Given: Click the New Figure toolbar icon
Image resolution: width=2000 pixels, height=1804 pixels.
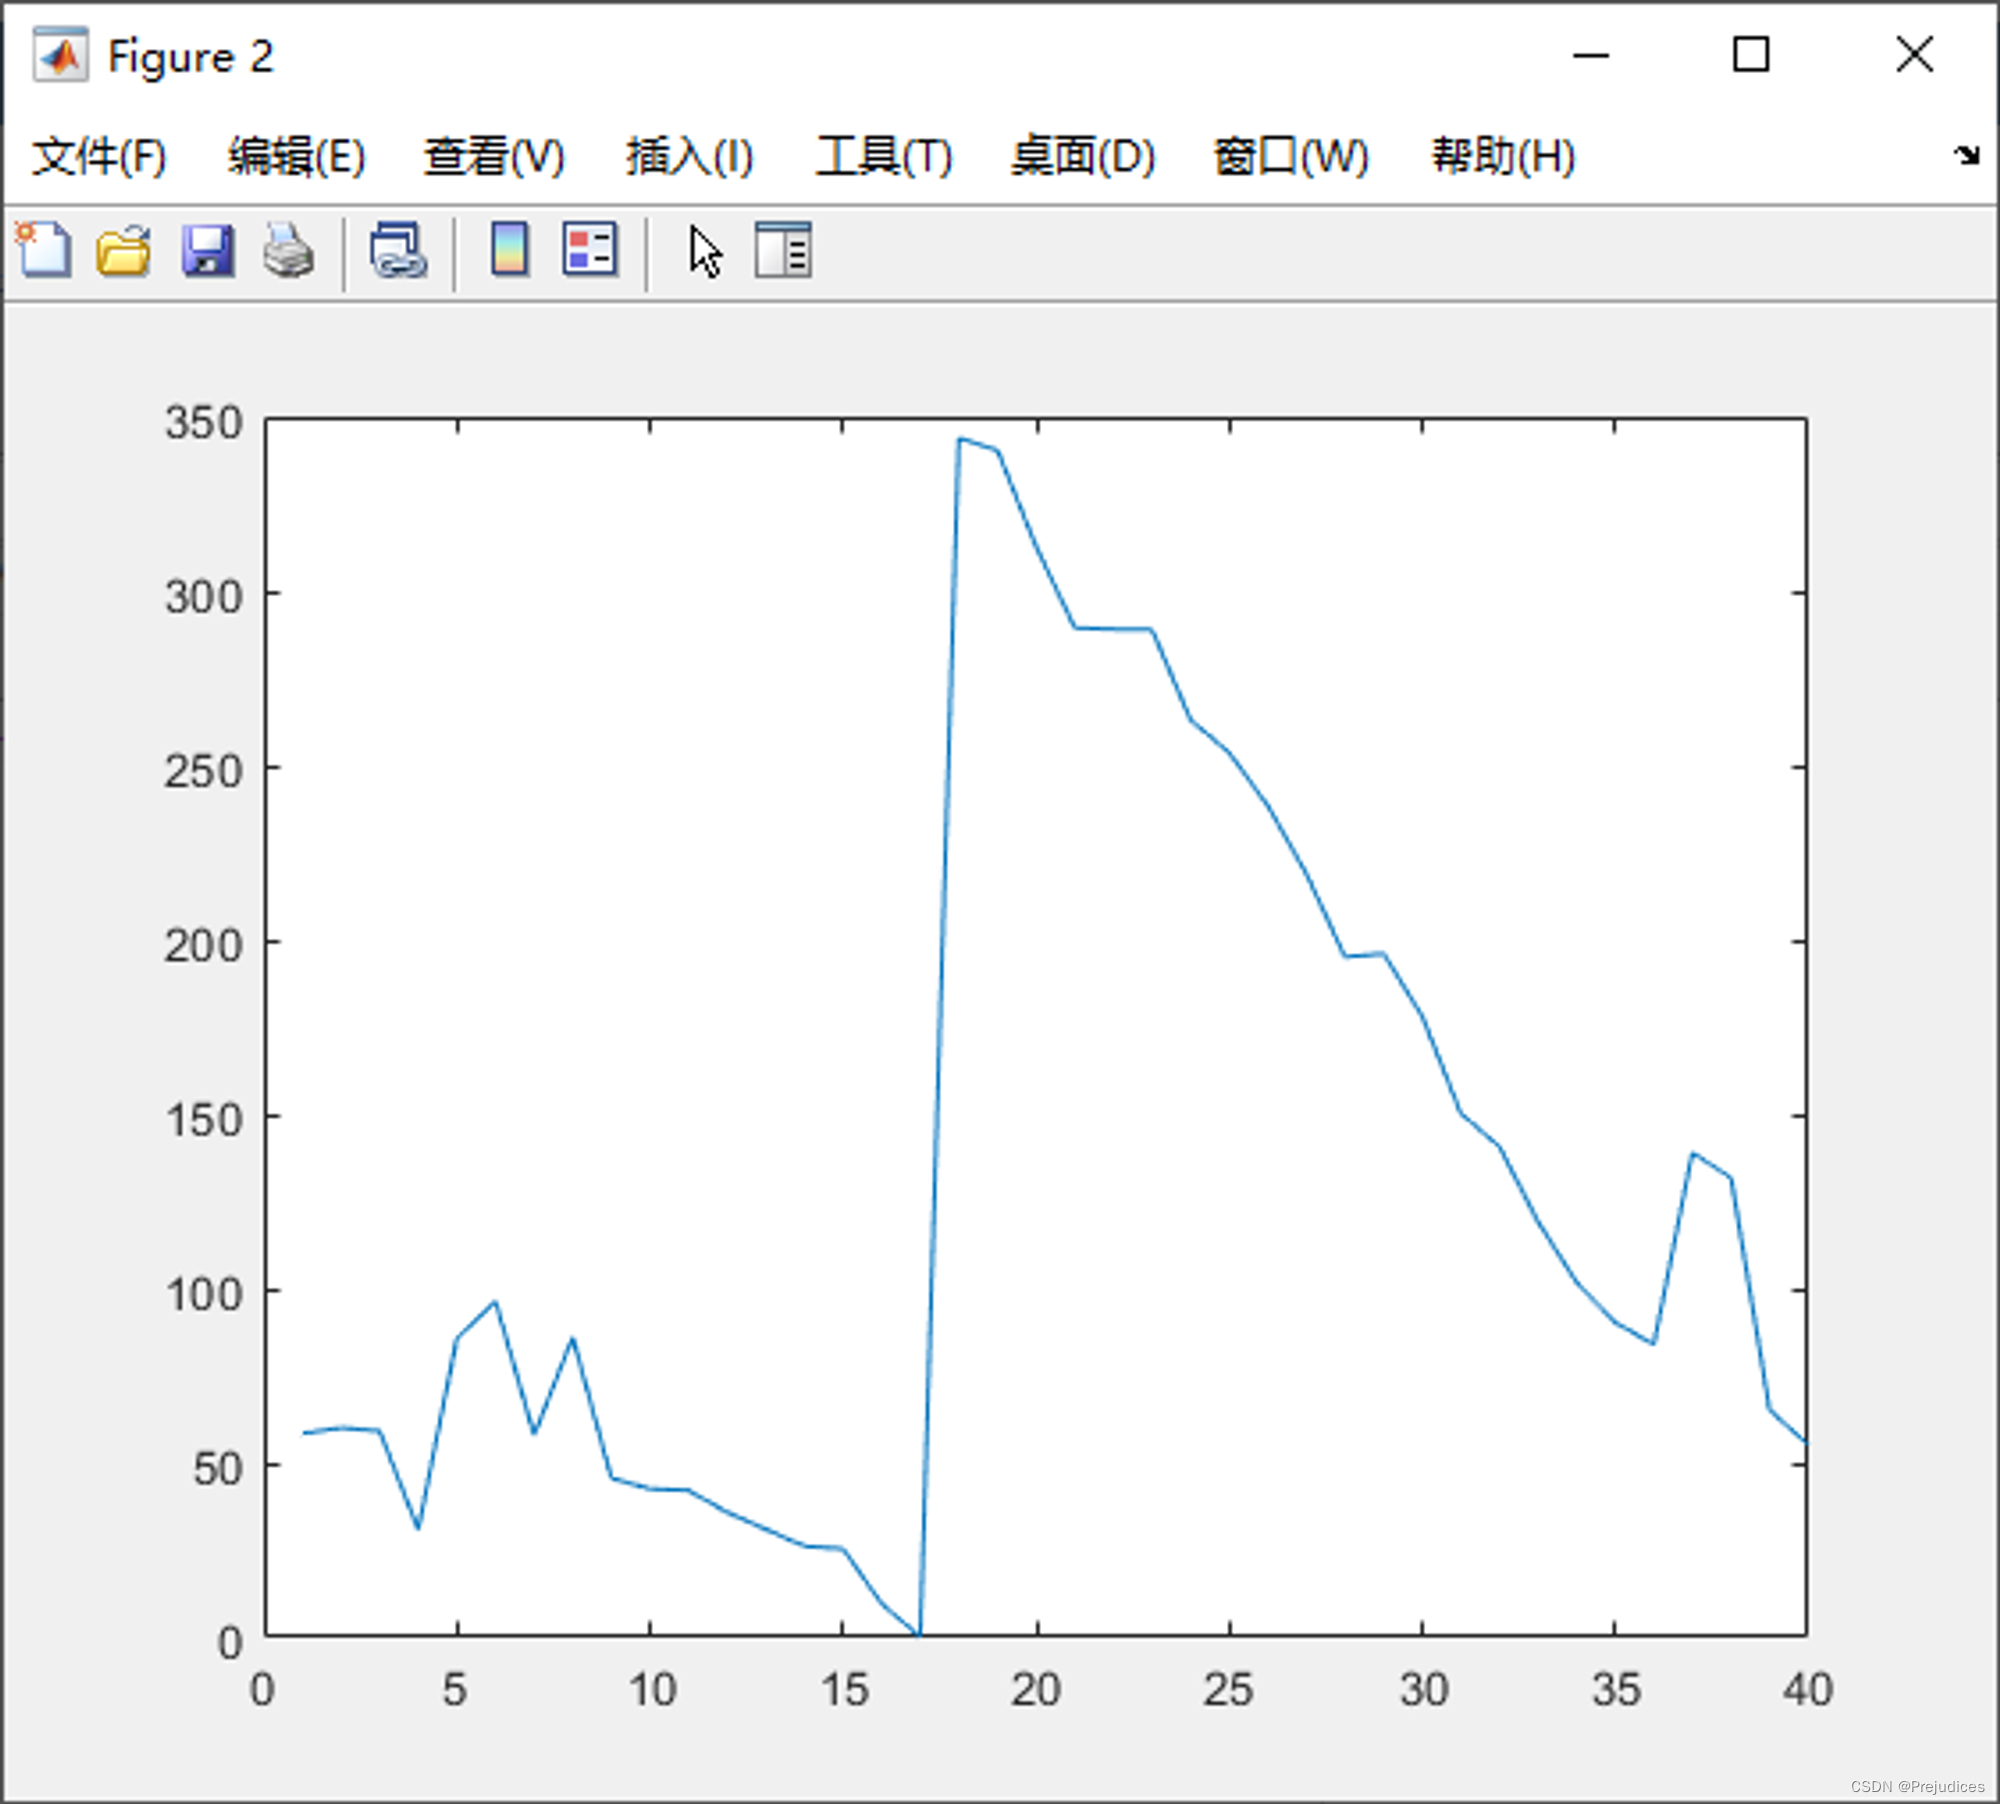Looking at the screenshot, I should [43, 250].
